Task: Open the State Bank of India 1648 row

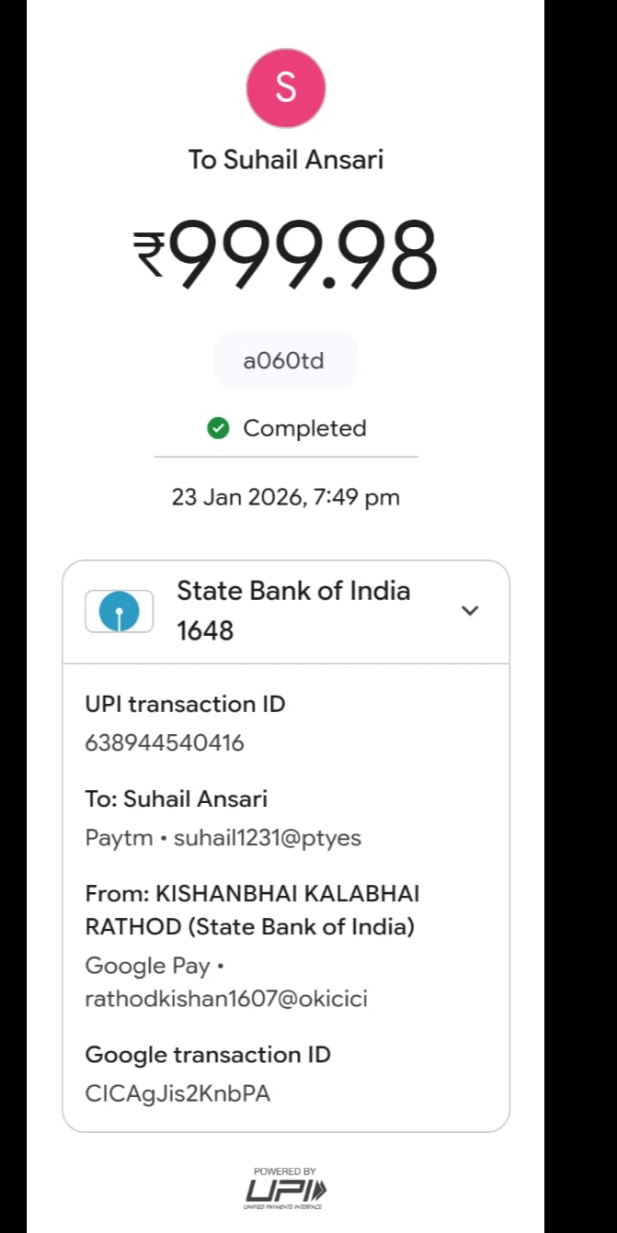Action: 293,610
